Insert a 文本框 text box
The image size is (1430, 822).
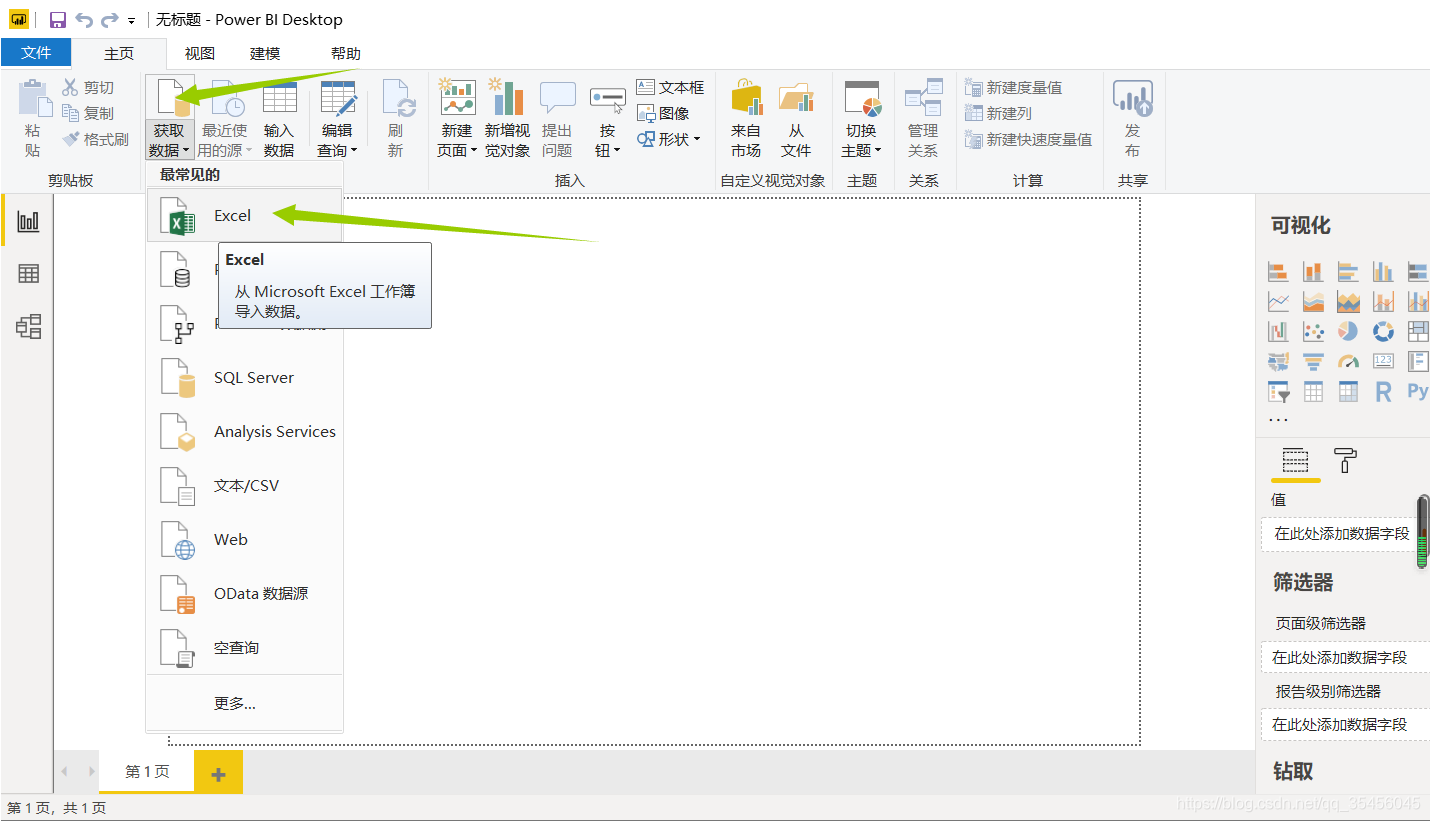point(670,88)
